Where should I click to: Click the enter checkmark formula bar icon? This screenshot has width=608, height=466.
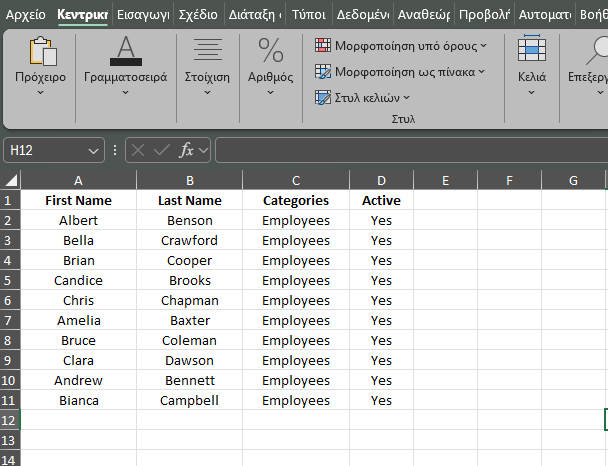click(161, 150)
